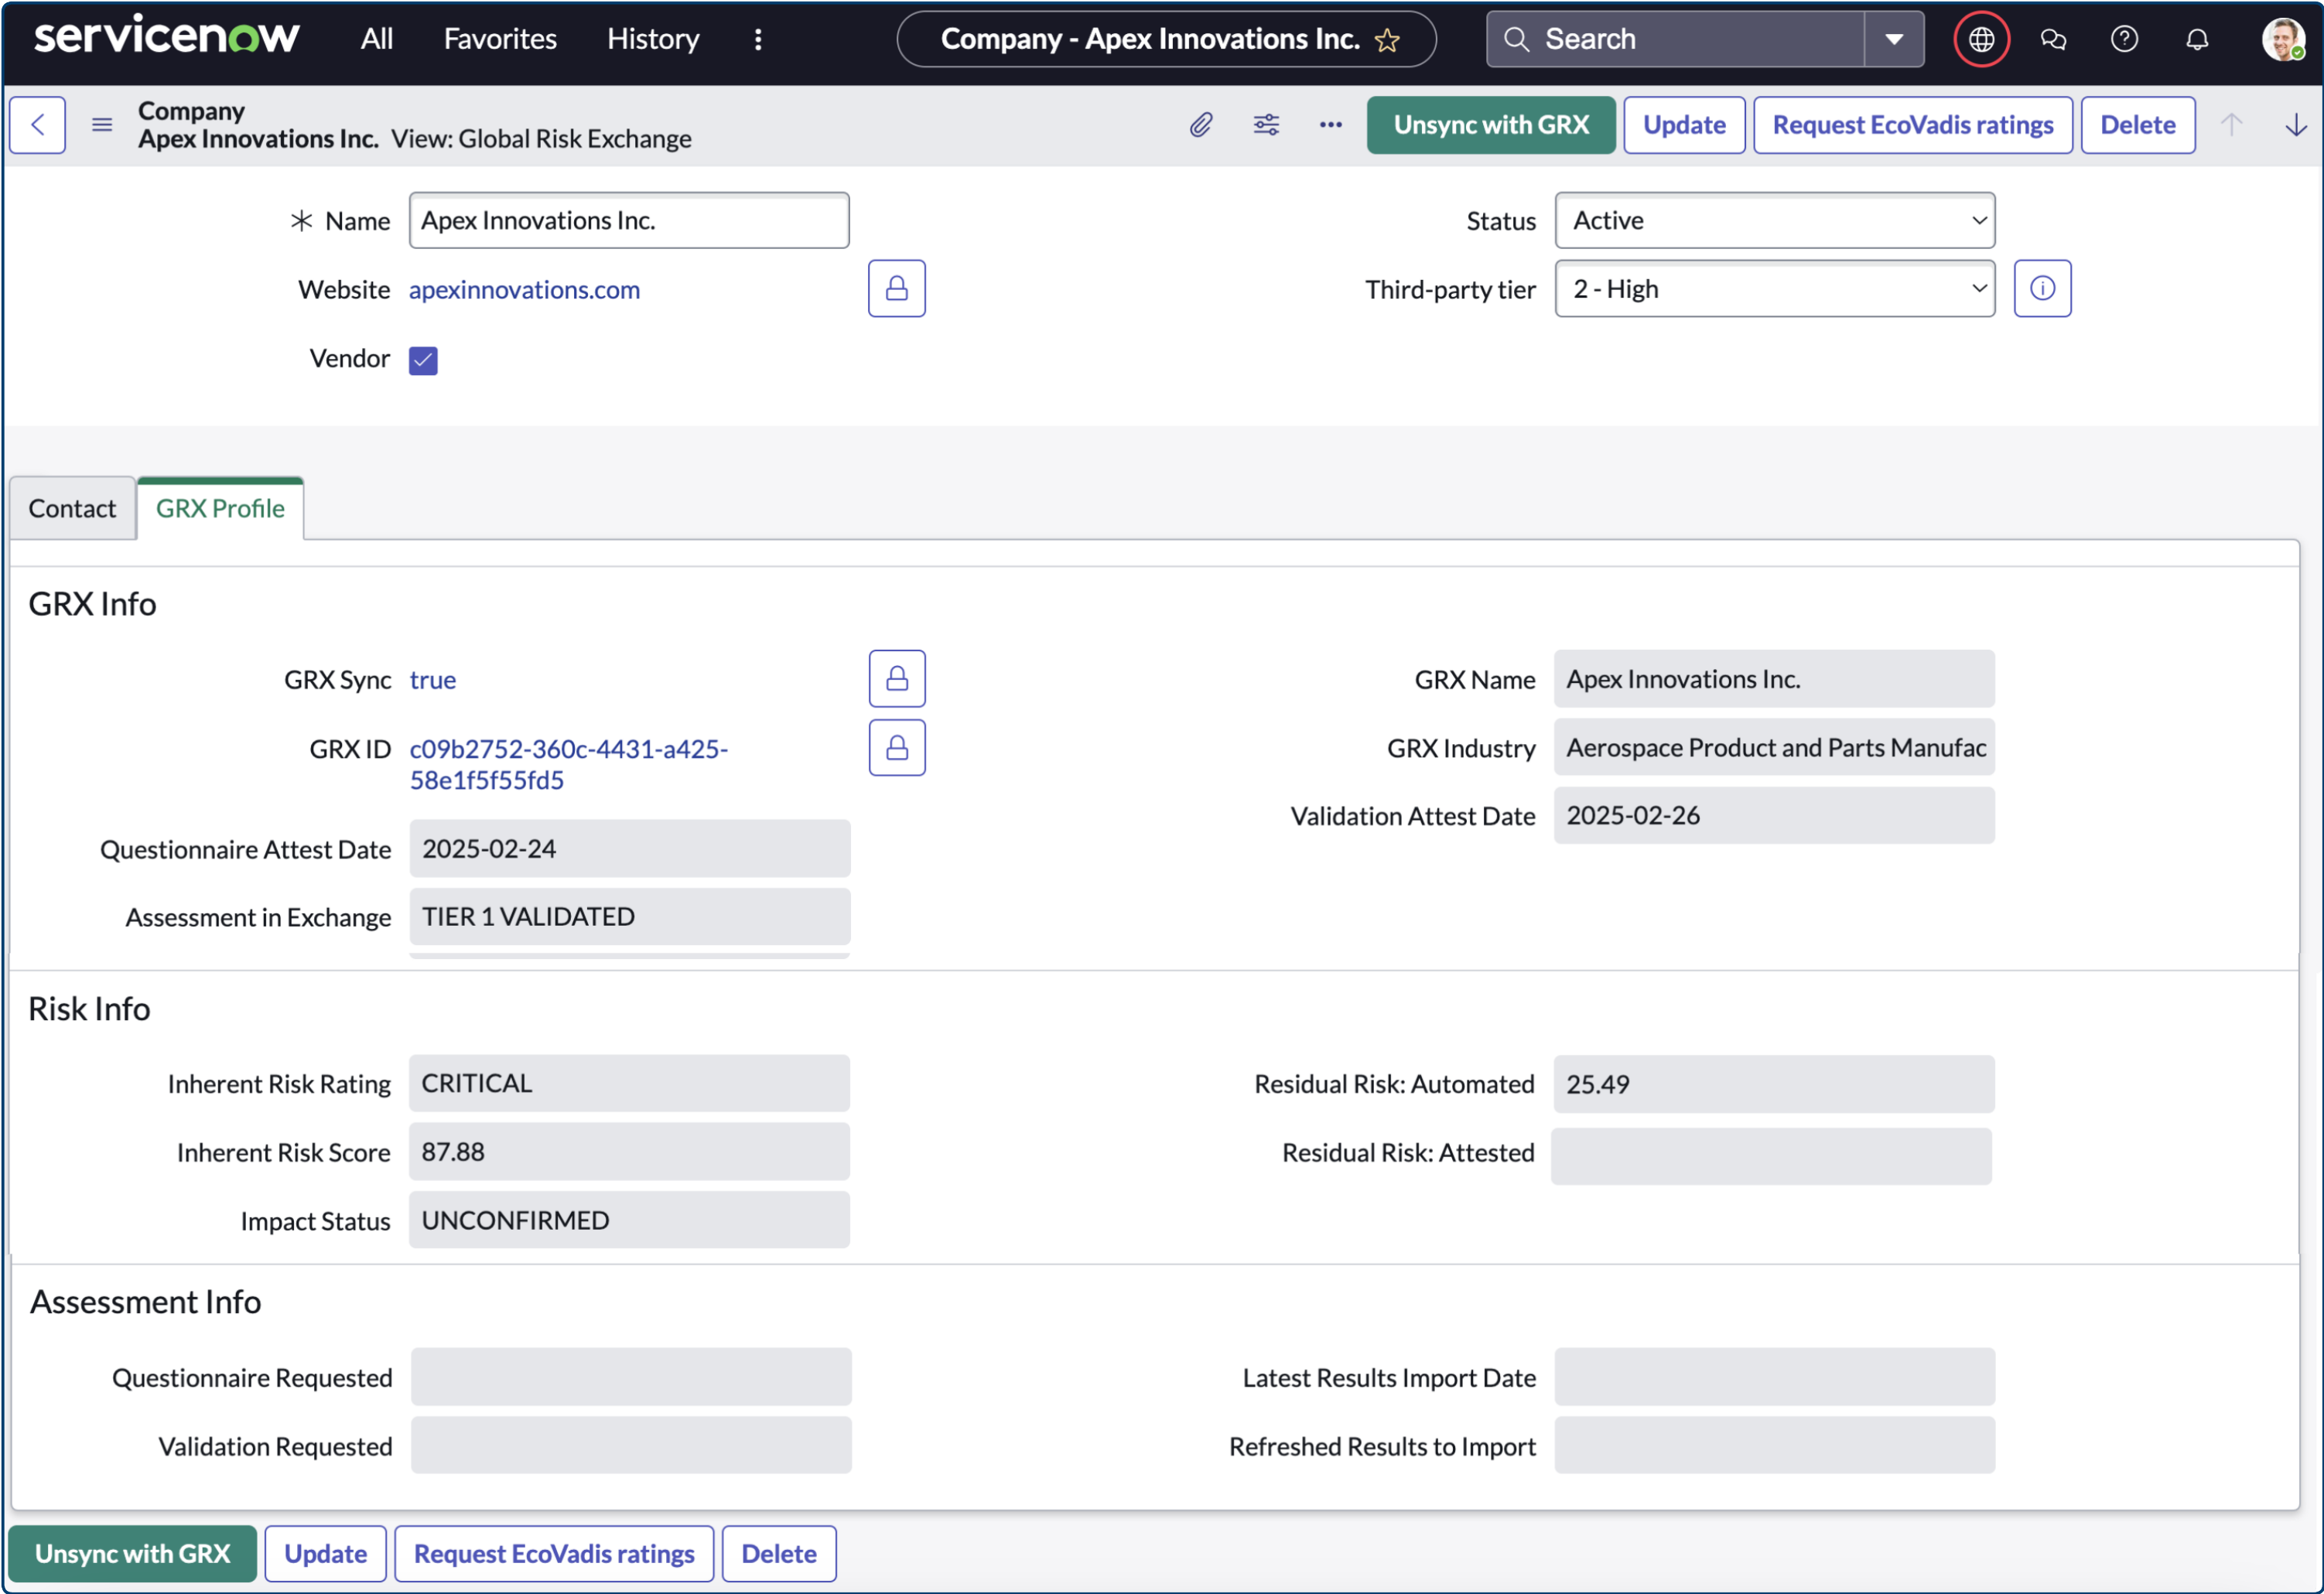Click the global Search field
This screenshot has width=2324, height=1594.
[1675, 39]
